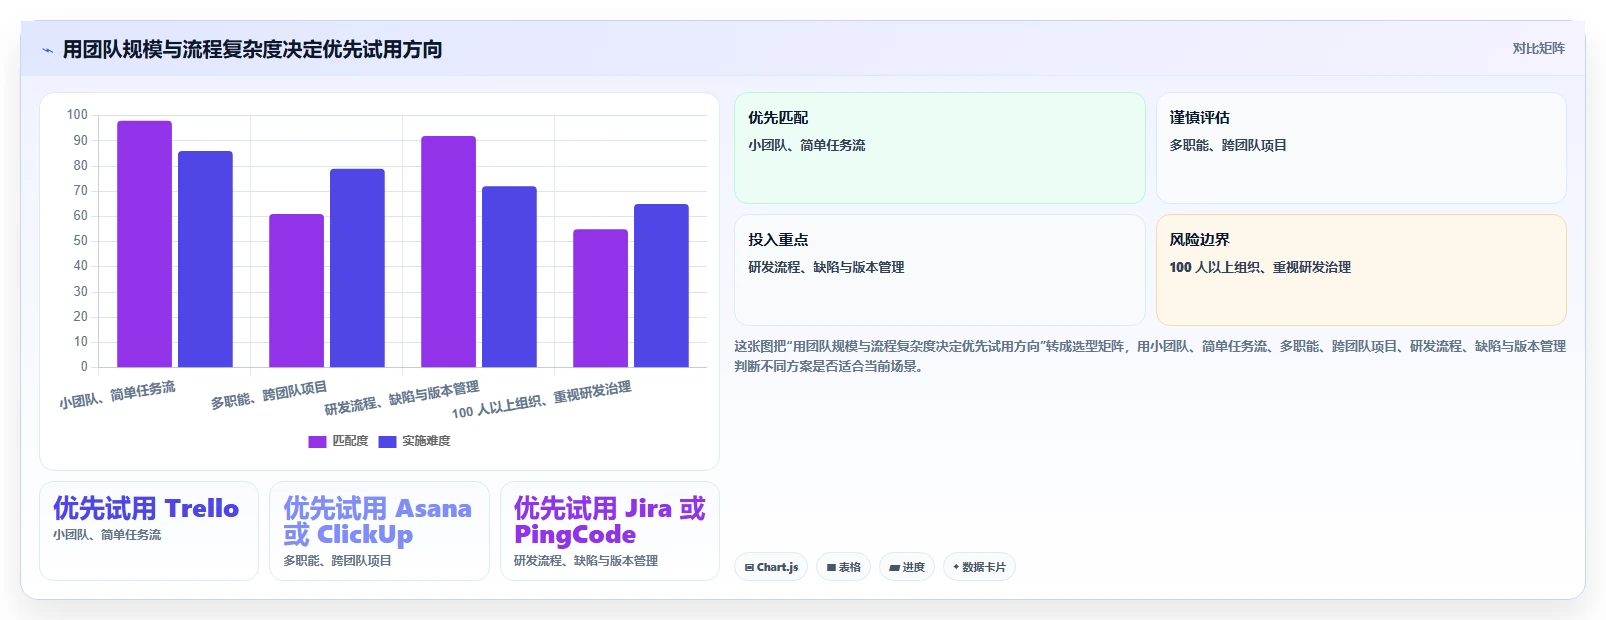This screenshot has width=1606, height=620.
Task: Click the axis label 小团队、简单任务流
Action: coord(117,395)
